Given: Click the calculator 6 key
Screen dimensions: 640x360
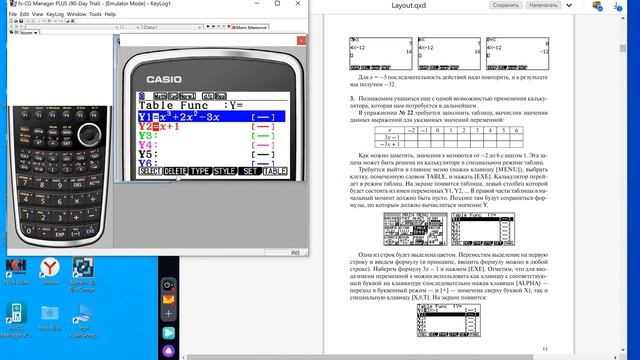Looking at the screenshot, I should (60, 201).
